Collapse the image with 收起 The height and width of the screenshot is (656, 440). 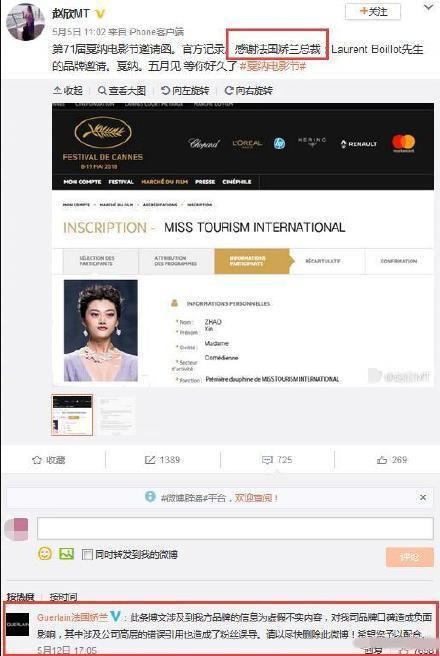coord(68,90)
